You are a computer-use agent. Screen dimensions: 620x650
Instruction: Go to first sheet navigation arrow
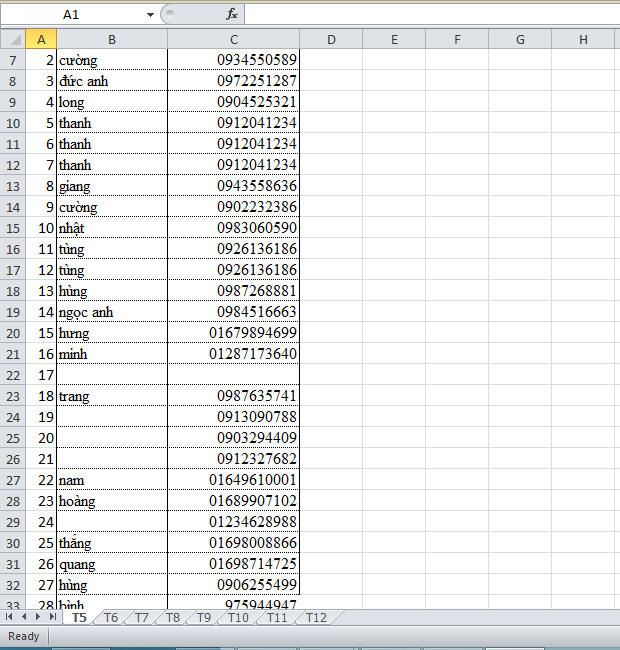point(9,617)
